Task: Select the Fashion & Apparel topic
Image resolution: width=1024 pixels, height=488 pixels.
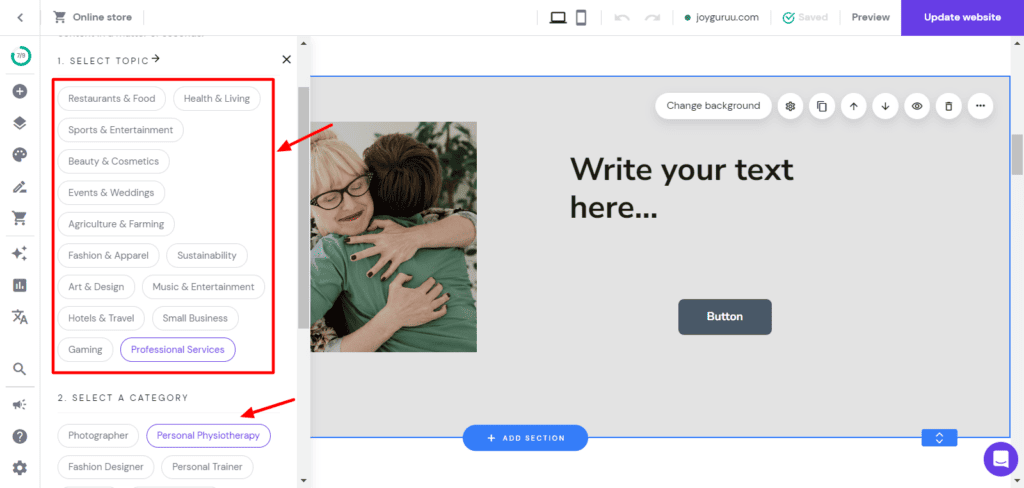Action: click(108, 255)
